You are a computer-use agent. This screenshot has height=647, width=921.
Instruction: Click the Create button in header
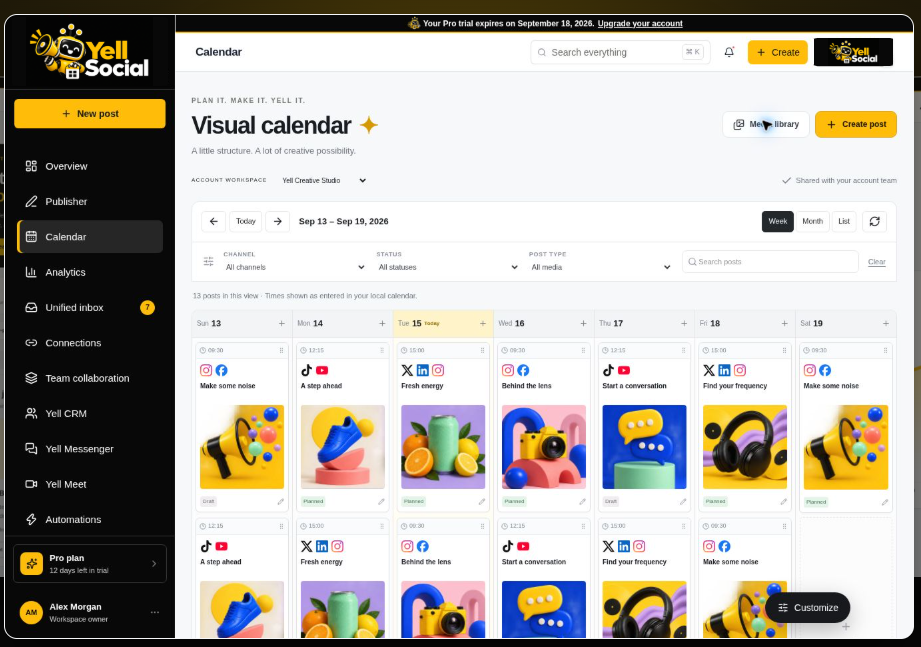(x=778, y=52)
